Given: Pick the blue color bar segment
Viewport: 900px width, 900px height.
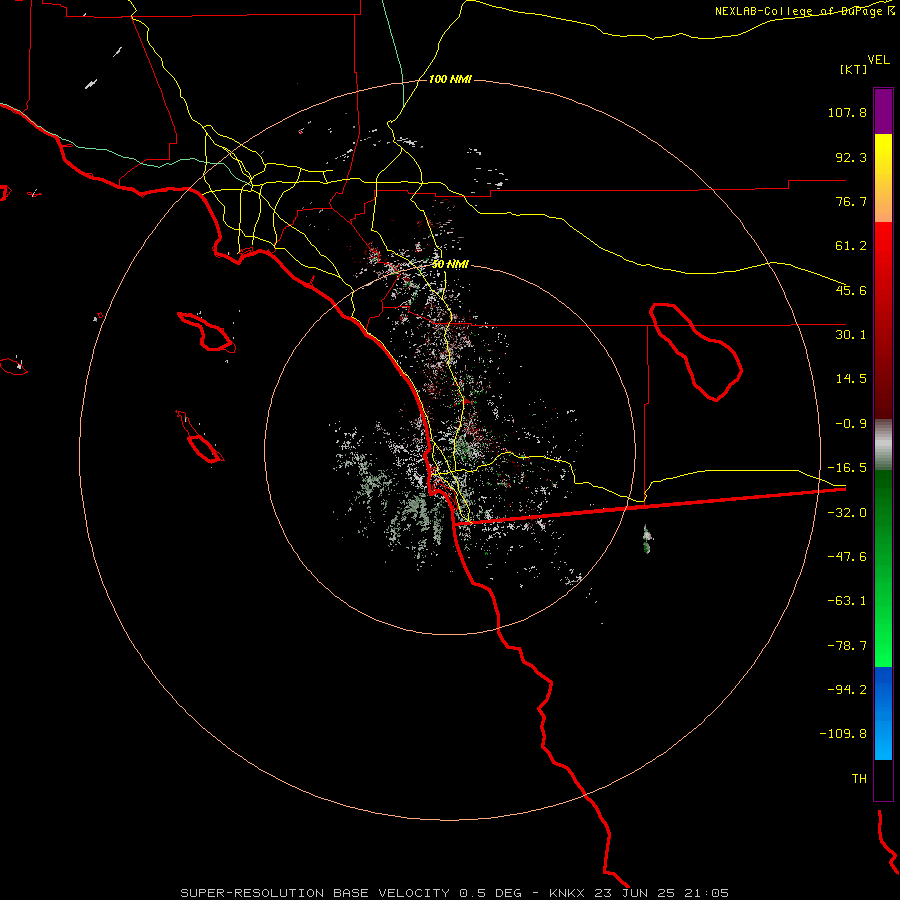Looking at the screenshot, I should [x=883, y=713].
